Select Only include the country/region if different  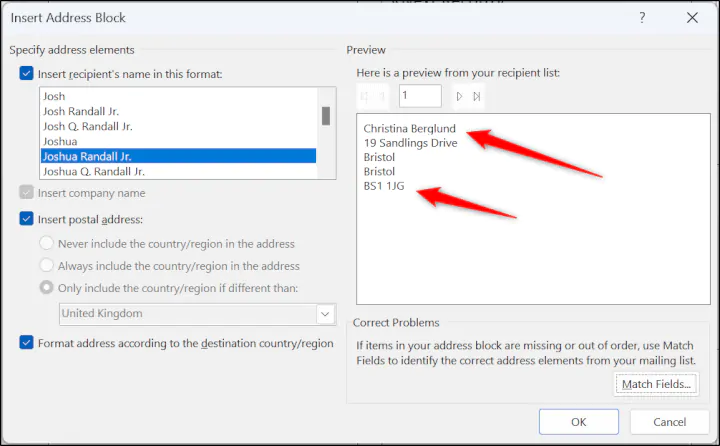pyautogui.click(x=48, y=289)
